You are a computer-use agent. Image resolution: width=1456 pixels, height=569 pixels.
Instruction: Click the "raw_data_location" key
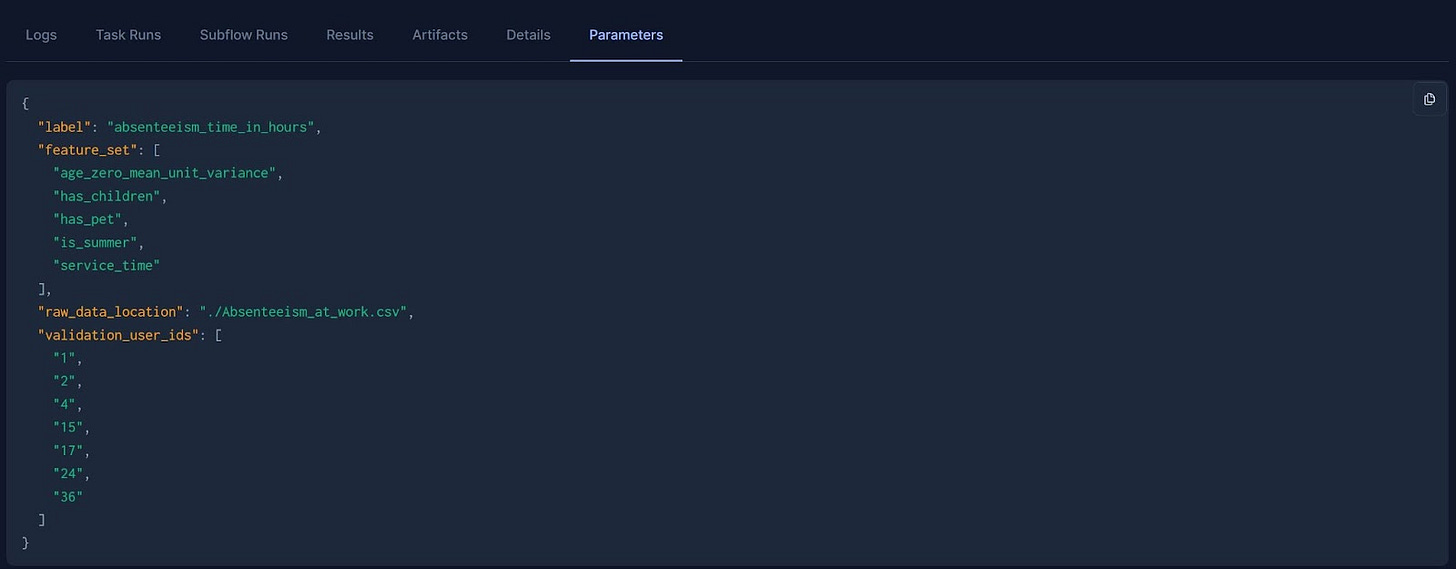pos(110,312)
